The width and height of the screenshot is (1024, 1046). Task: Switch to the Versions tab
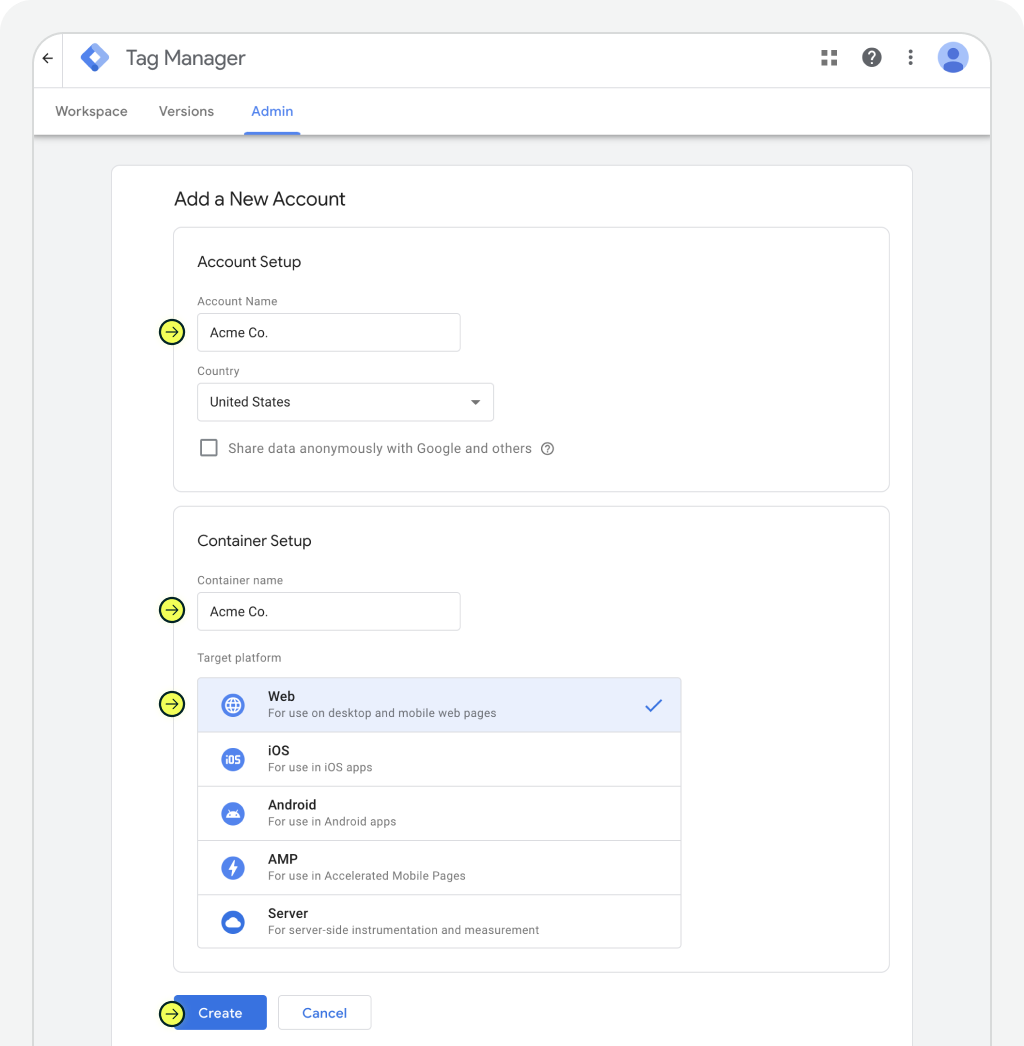(x=186, y=111)
